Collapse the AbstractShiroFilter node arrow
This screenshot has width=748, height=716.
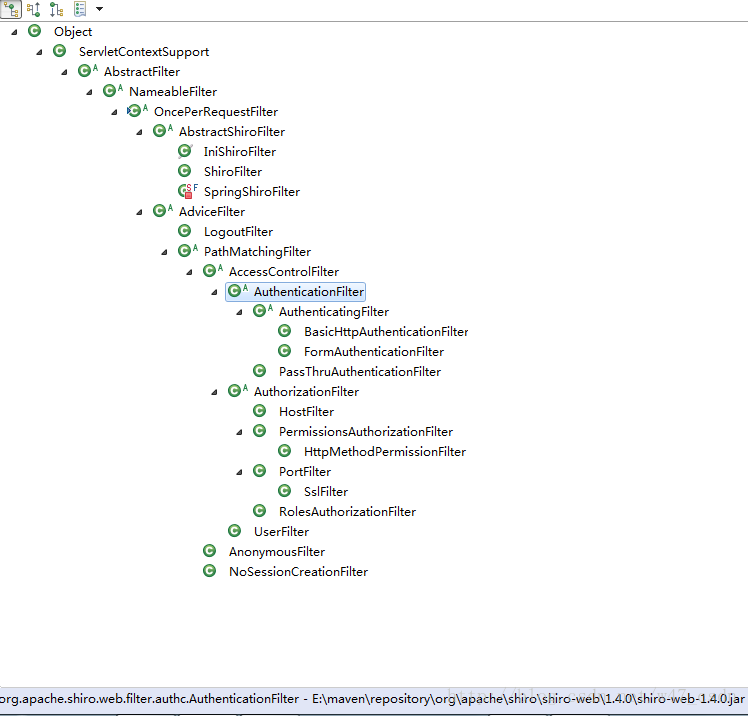[139, 133]
